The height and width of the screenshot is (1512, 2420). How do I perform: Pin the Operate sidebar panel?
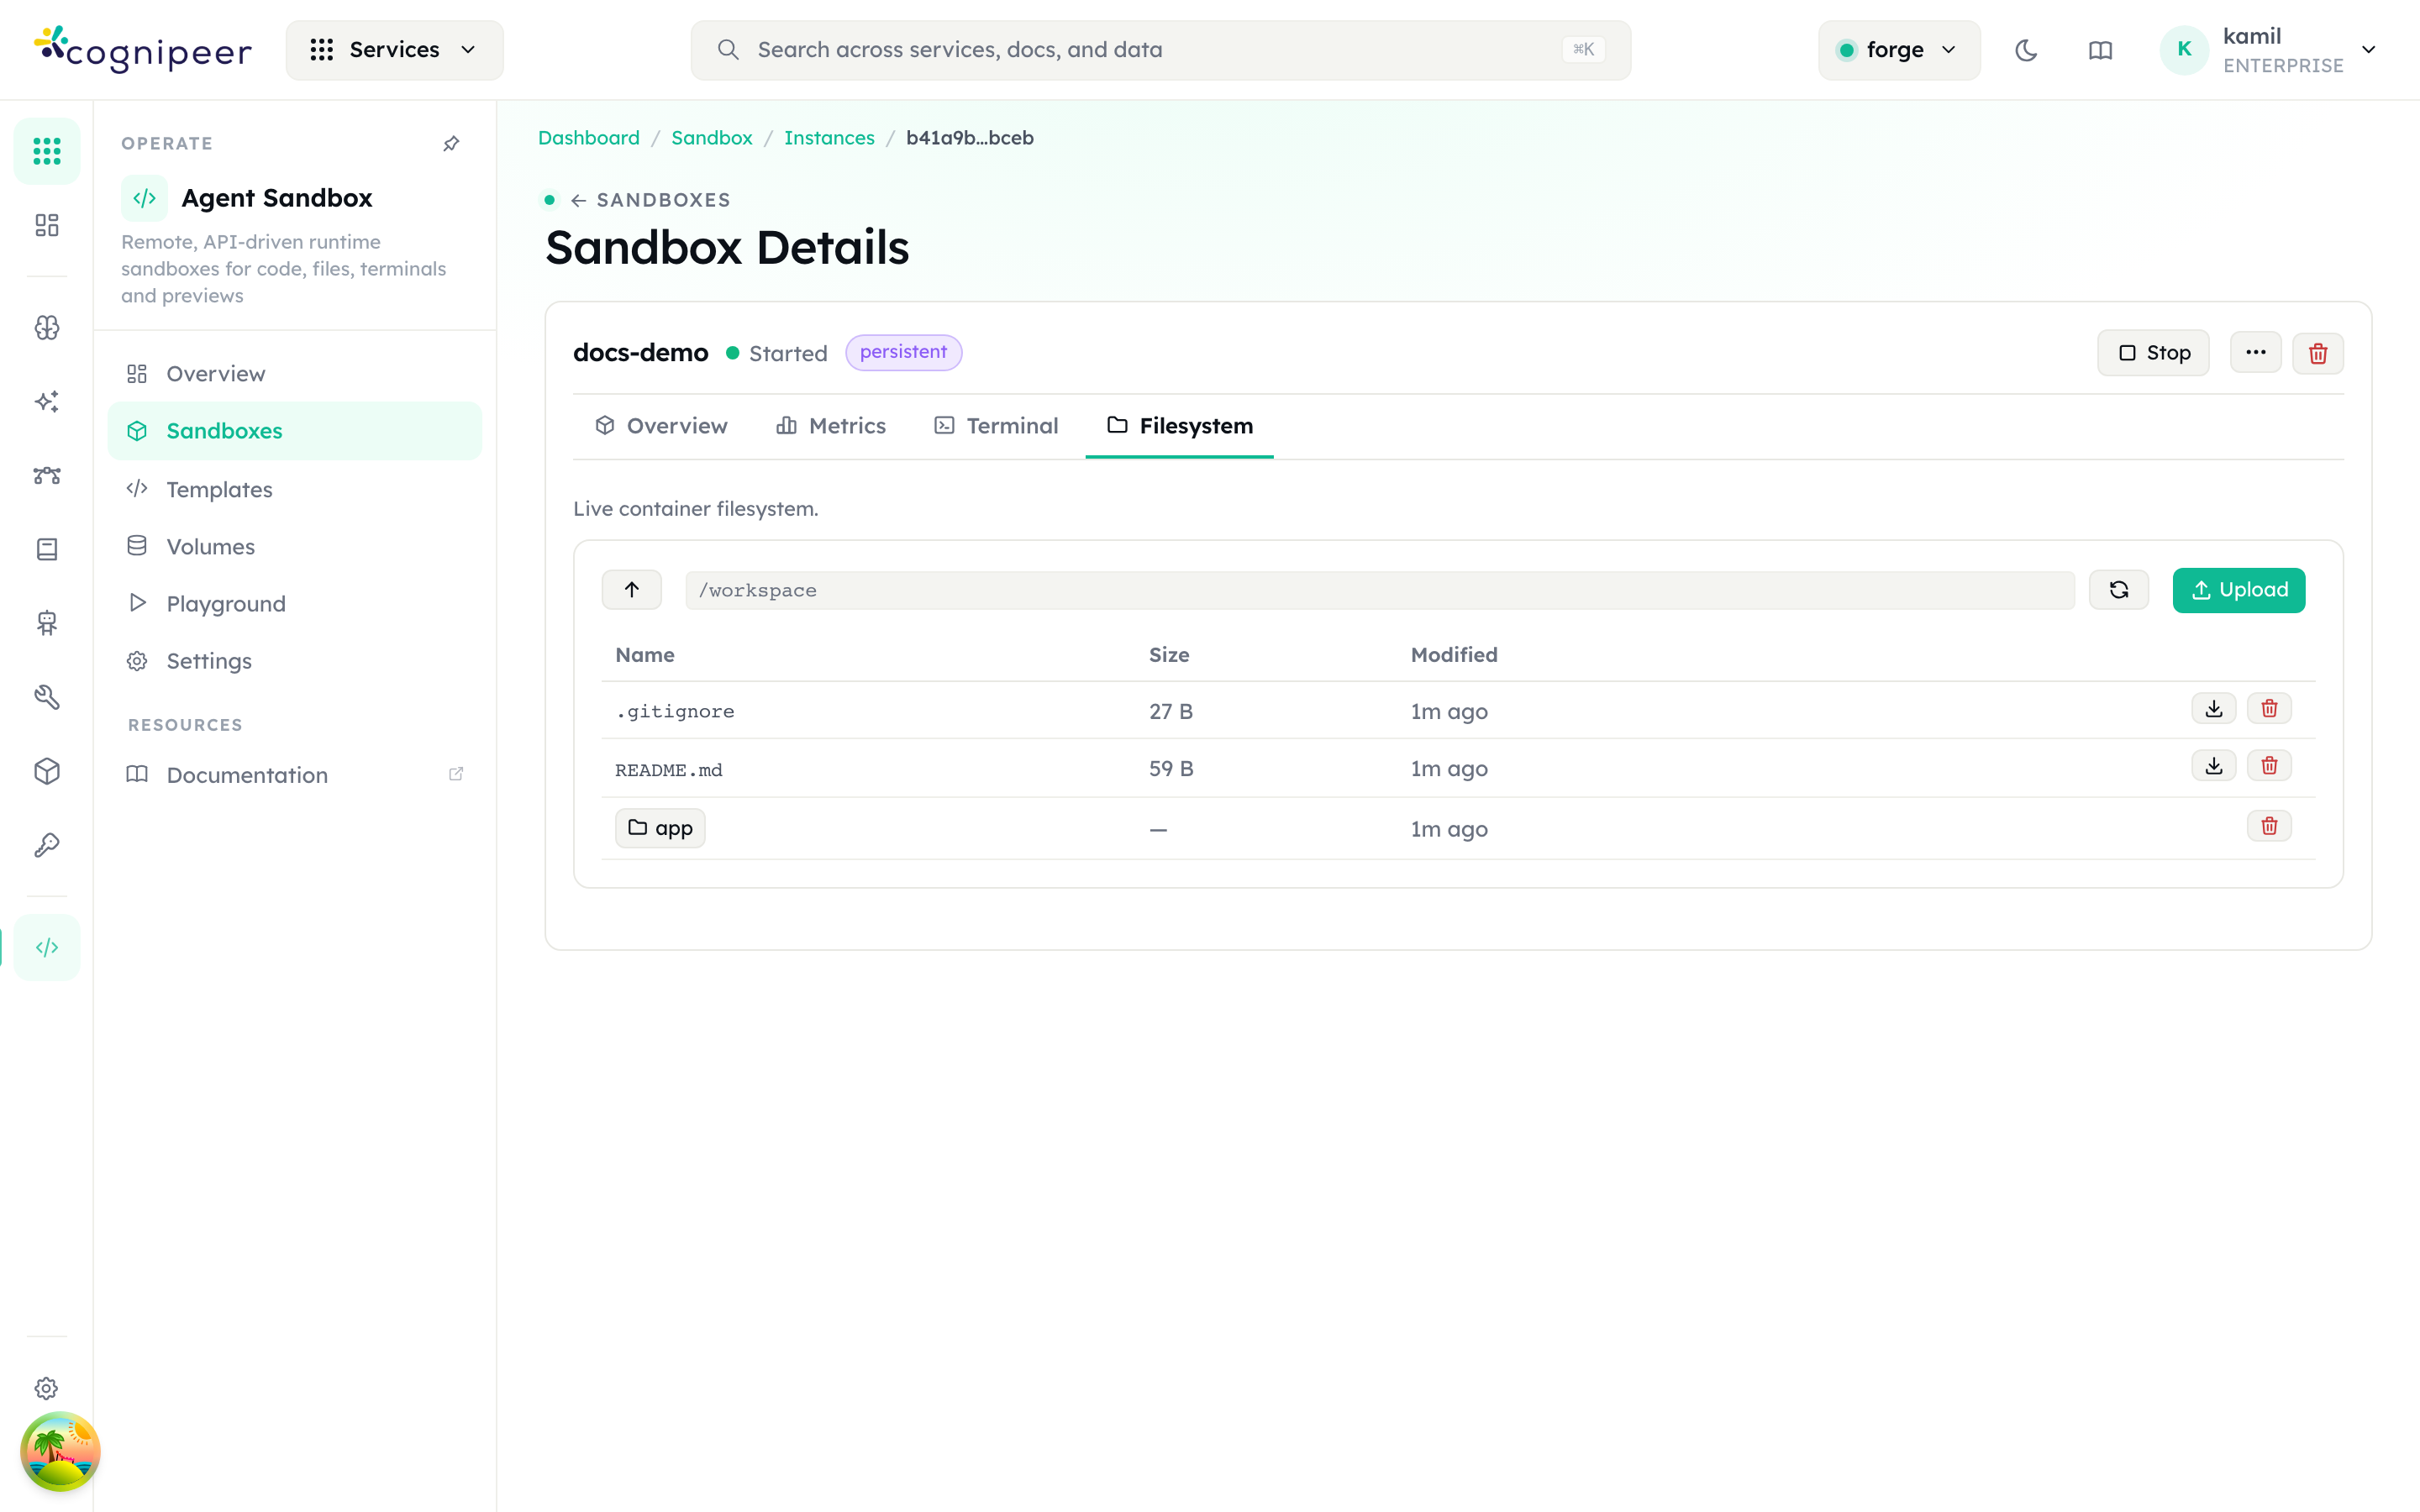point(451,144)
